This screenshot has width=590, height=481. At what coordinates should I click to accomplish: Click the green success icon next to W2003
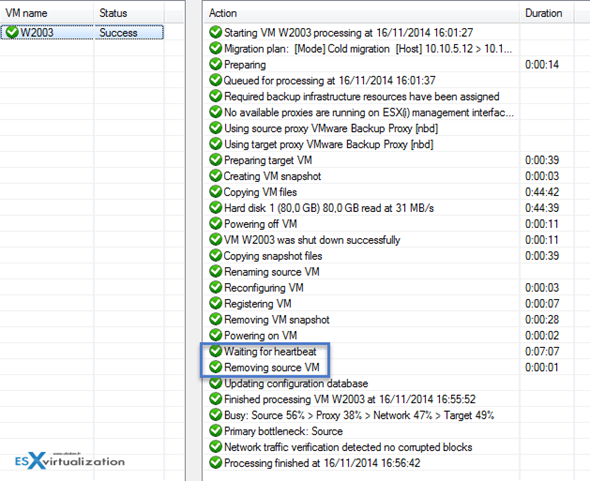[x=12, y=32]
